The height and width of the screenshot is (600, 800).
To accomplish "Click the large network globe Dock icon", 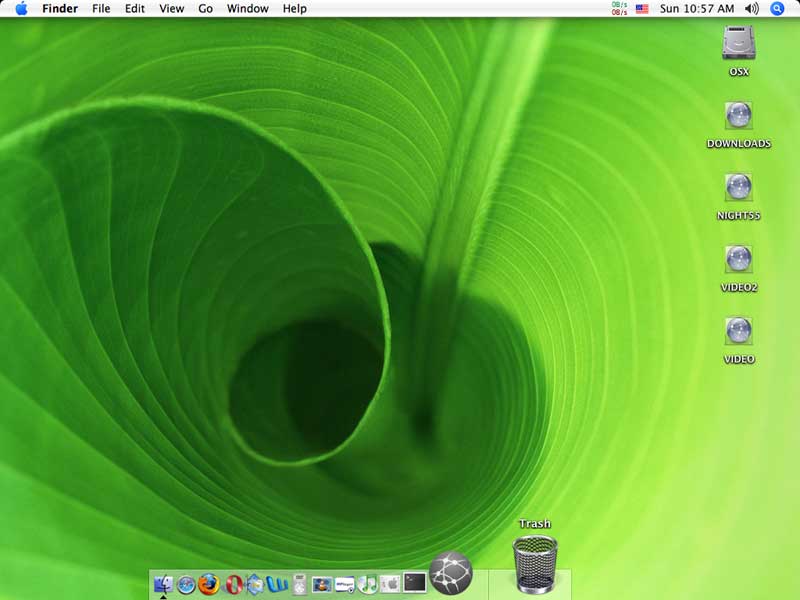I will [450, 573].
